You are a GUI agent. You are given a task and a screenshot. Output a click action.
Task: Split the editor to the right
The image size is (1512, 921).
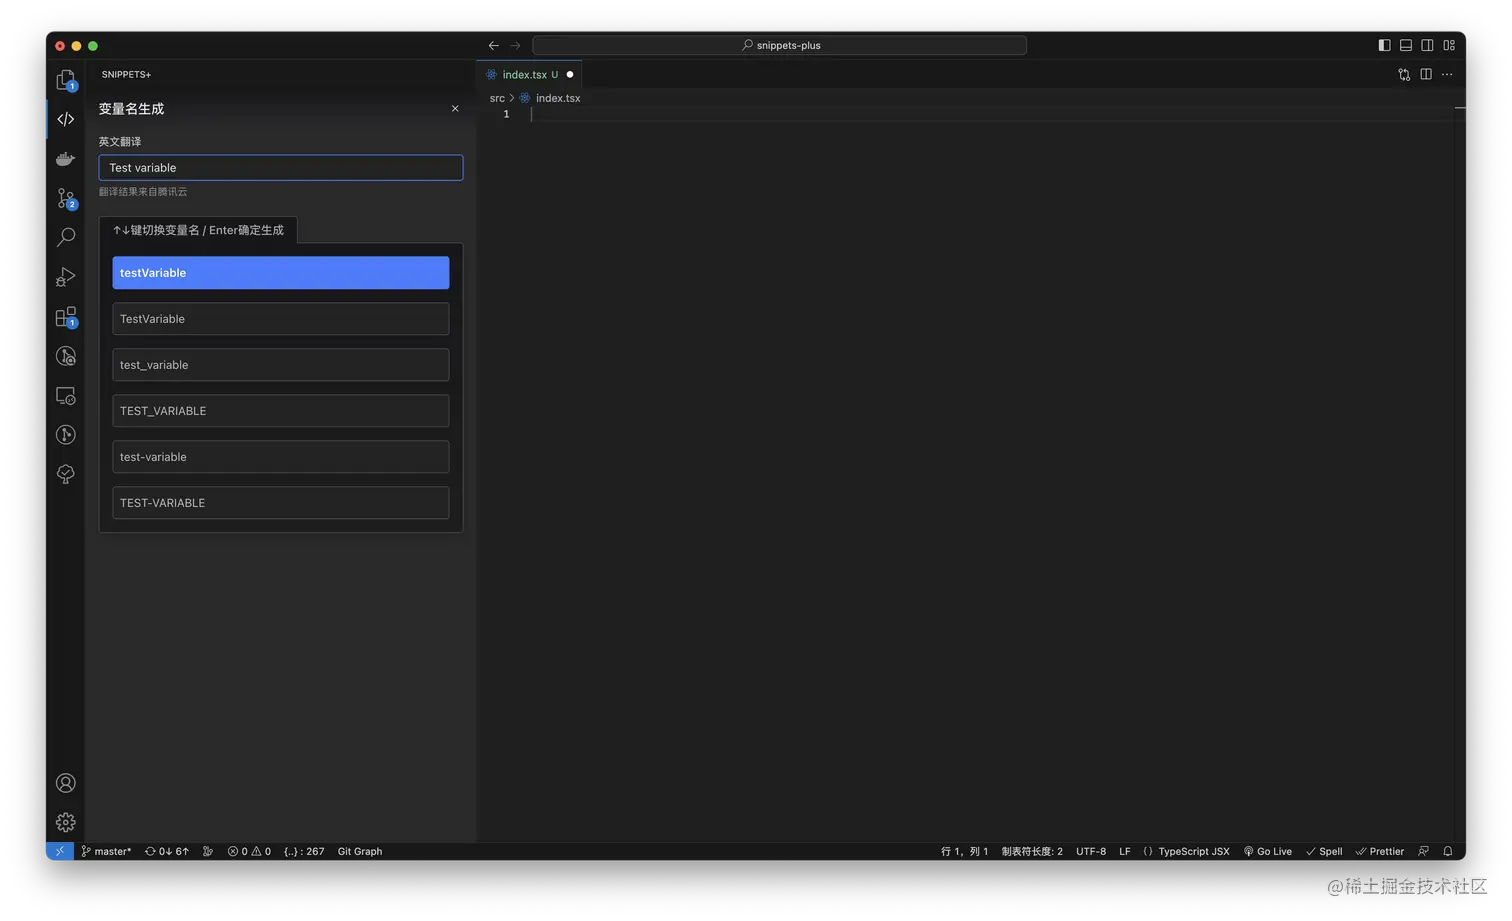coord(1426,74)
